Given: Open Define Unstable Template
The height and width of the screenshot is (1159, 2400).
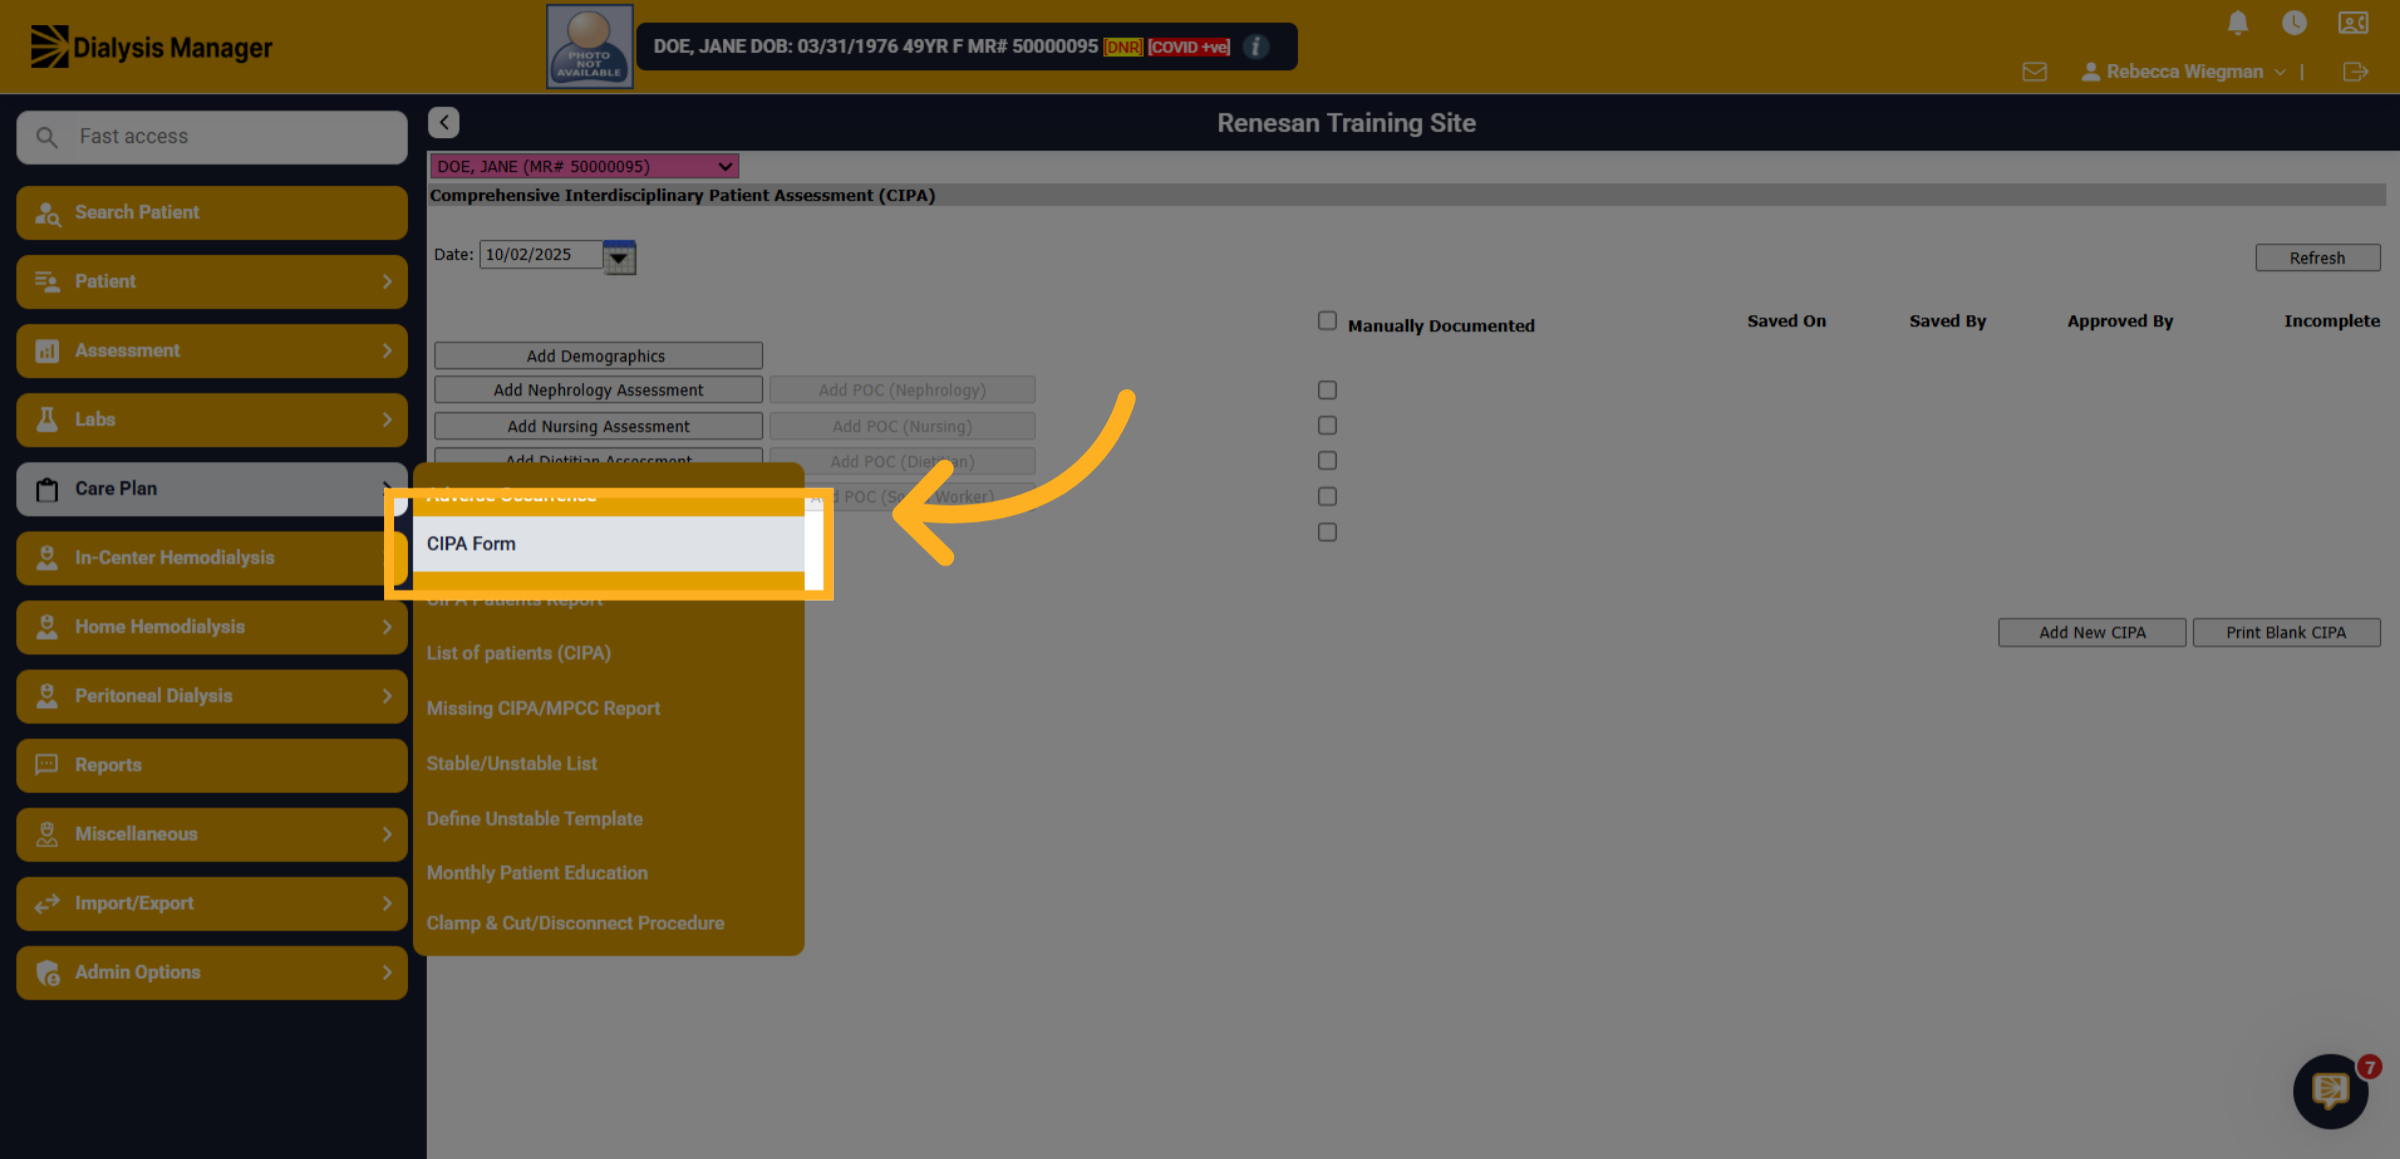Looking at the screenshot, I should click(x=534, y=818).
